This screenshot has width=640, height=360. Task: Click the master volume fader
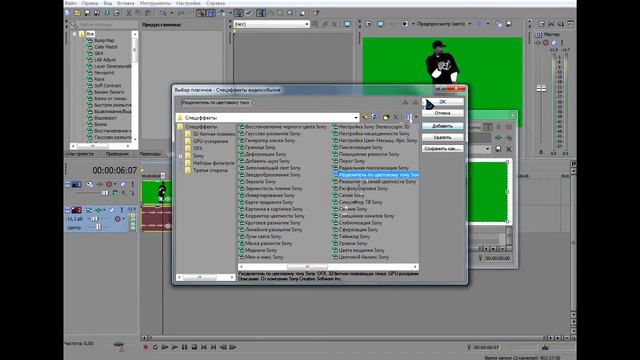tap(541, 88)
